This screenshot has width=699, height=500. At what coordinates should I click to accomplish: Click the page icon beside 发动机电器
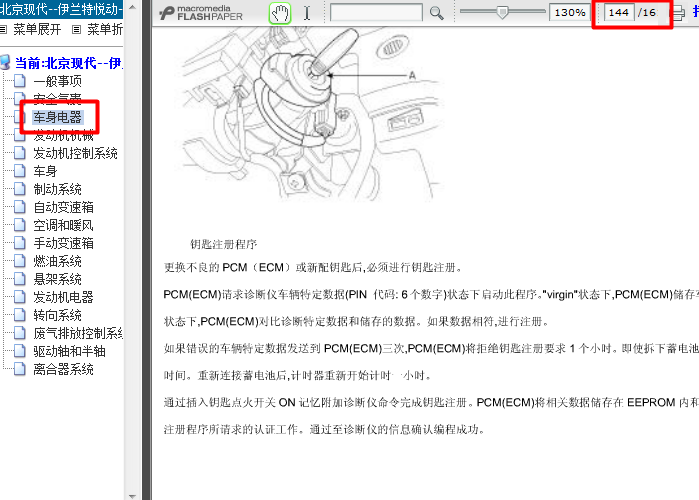[20, 297]
